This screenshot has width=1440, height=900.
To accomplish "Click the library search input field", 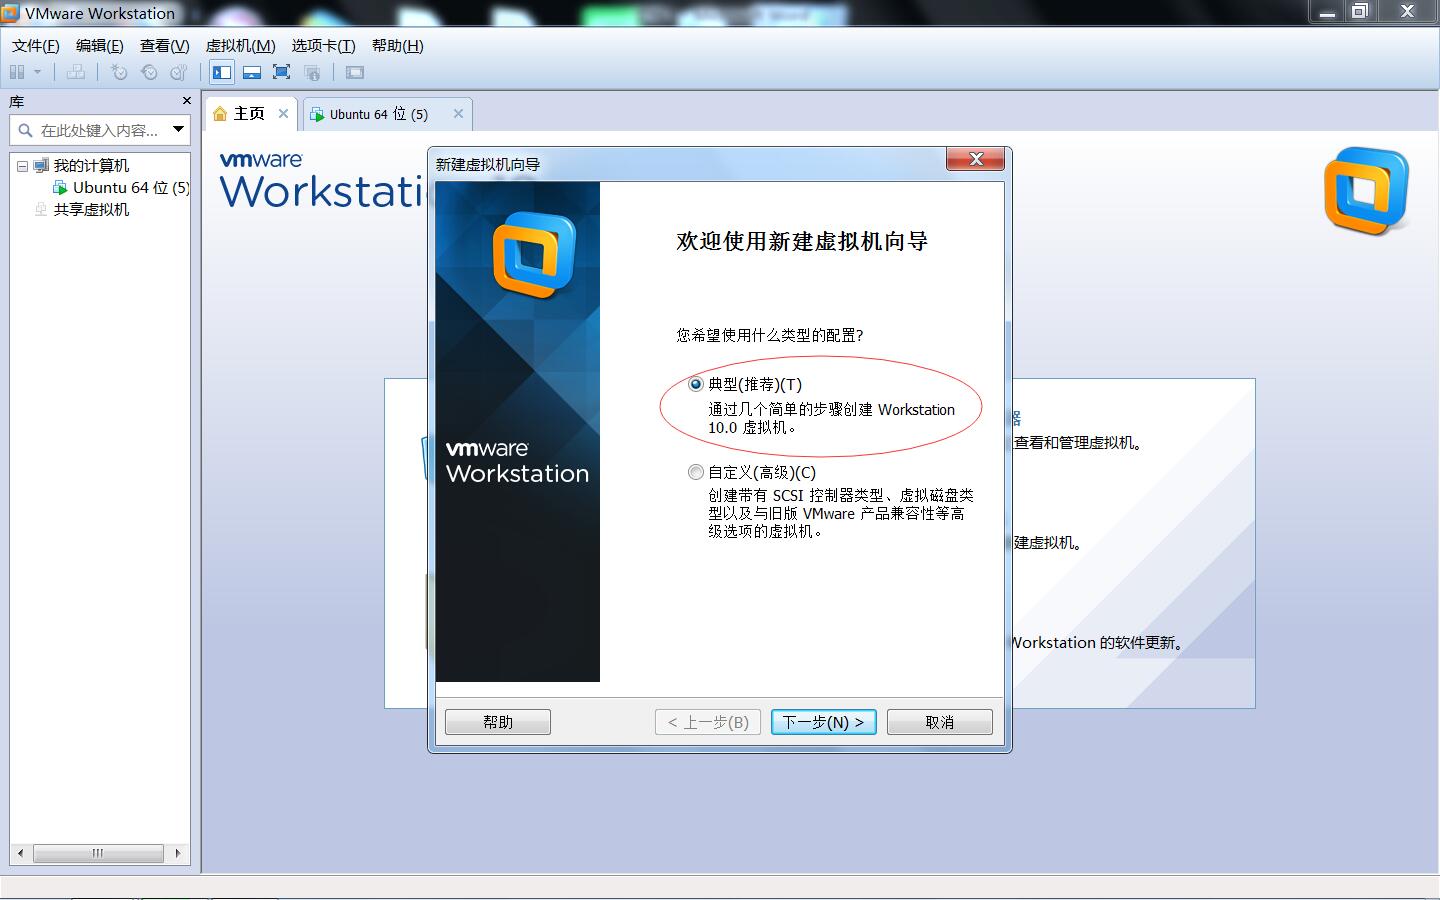I will click(100, 129).
